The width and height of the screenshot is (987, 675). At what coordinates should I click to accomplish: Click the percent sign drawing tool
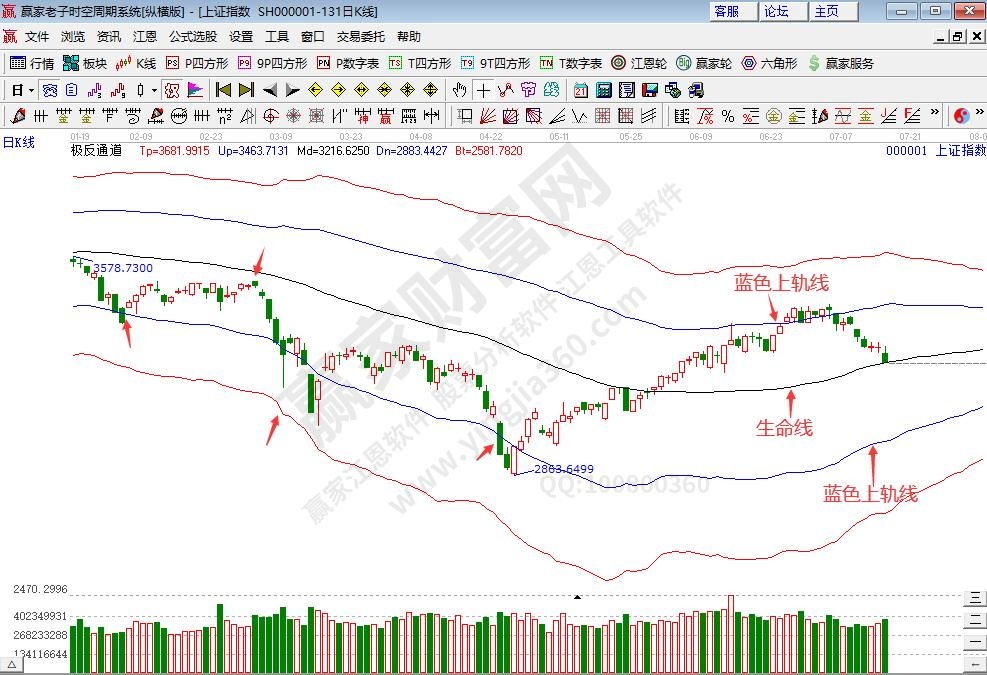pyautogui.click(x=728, y=116)
